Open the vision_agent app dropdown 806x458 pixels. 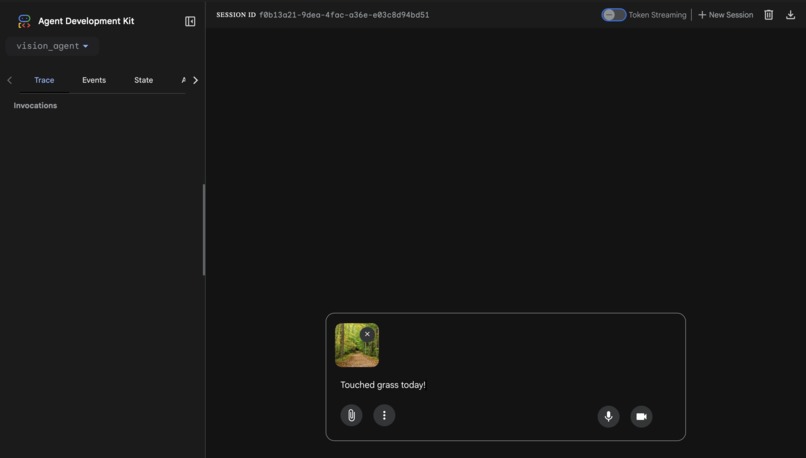(x=52, y=46)
